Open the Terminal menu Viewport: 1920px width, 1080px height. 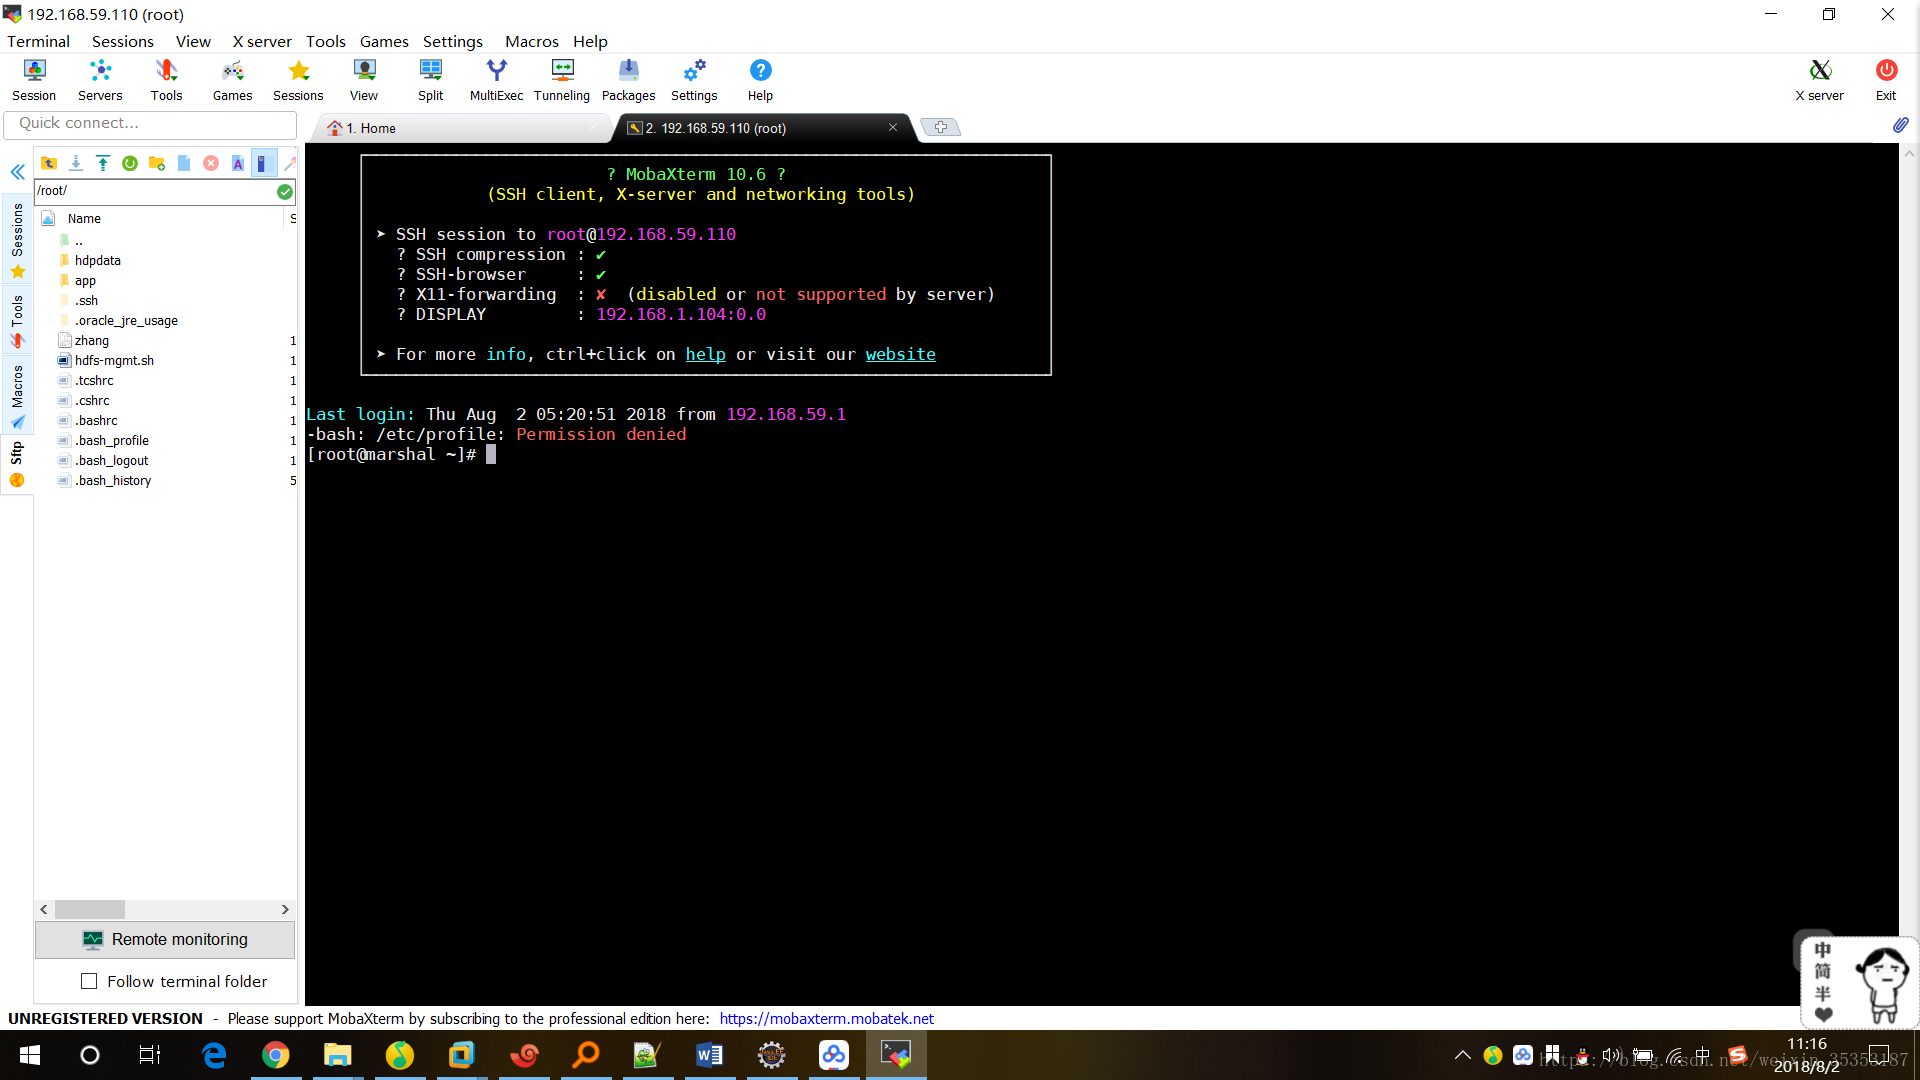[x=38, y=41]
